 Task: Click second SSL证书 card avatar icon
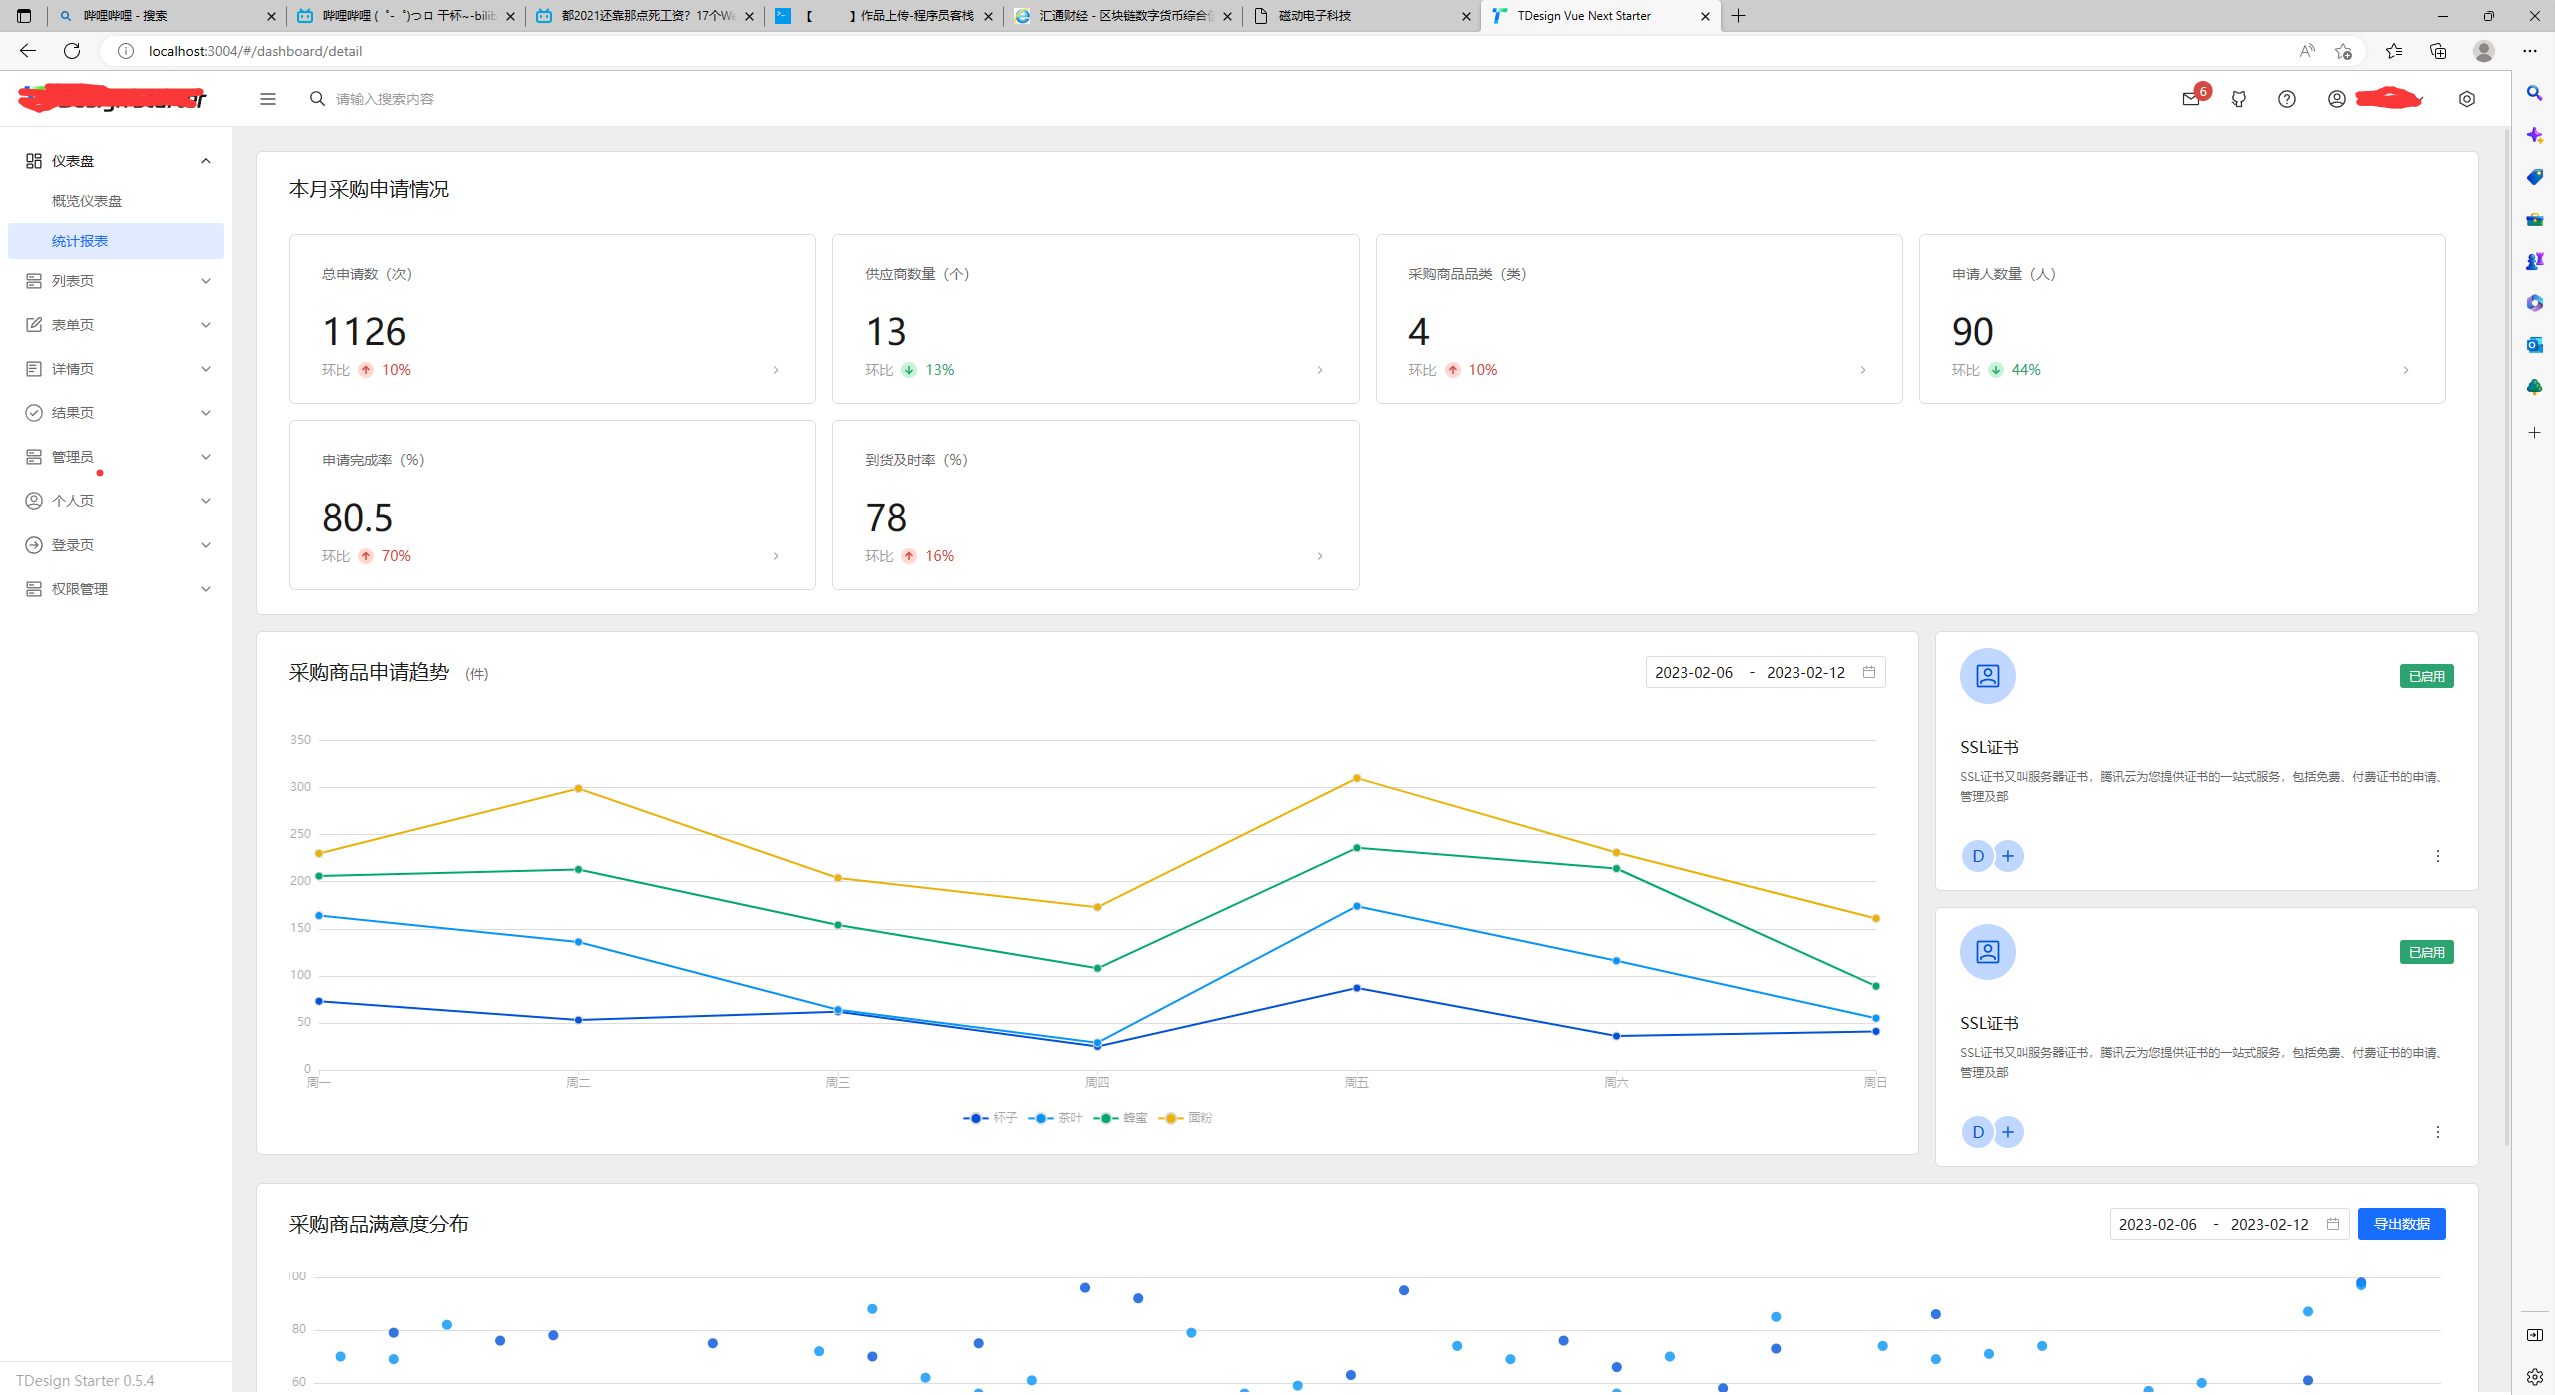tap(1988, 952)
